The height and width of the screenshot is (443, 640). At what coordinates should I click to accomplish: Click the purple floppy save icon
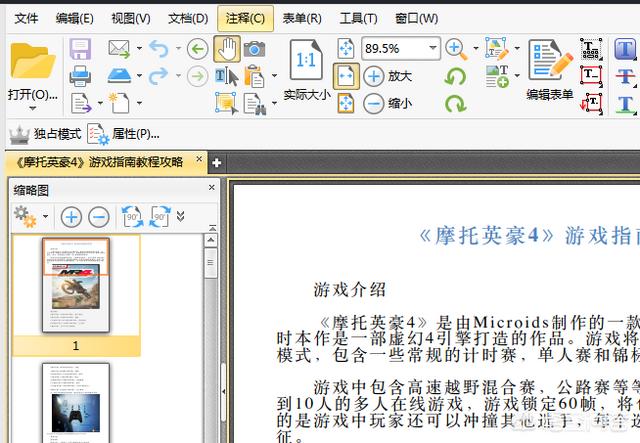80,49
